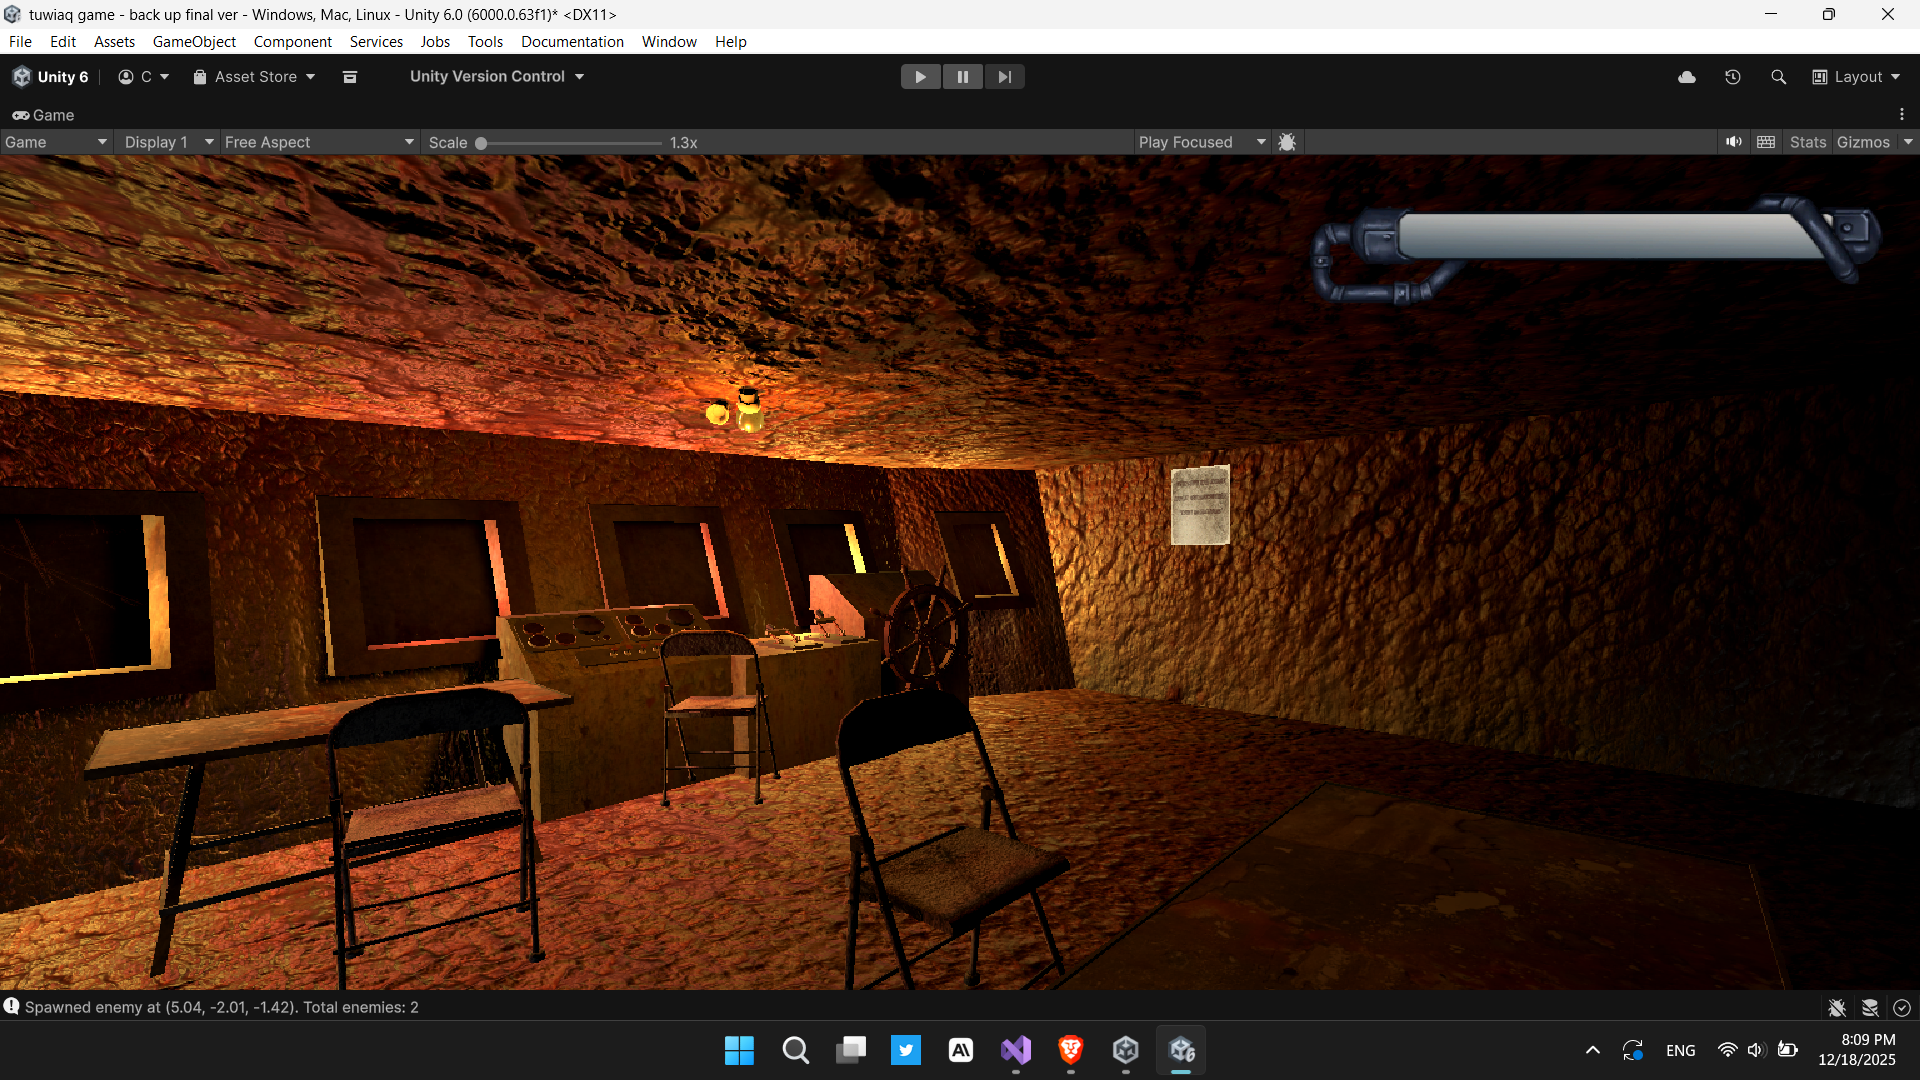Click the package manager box icon
This screenshot has height=1080, width=1920.
point(350,77)
